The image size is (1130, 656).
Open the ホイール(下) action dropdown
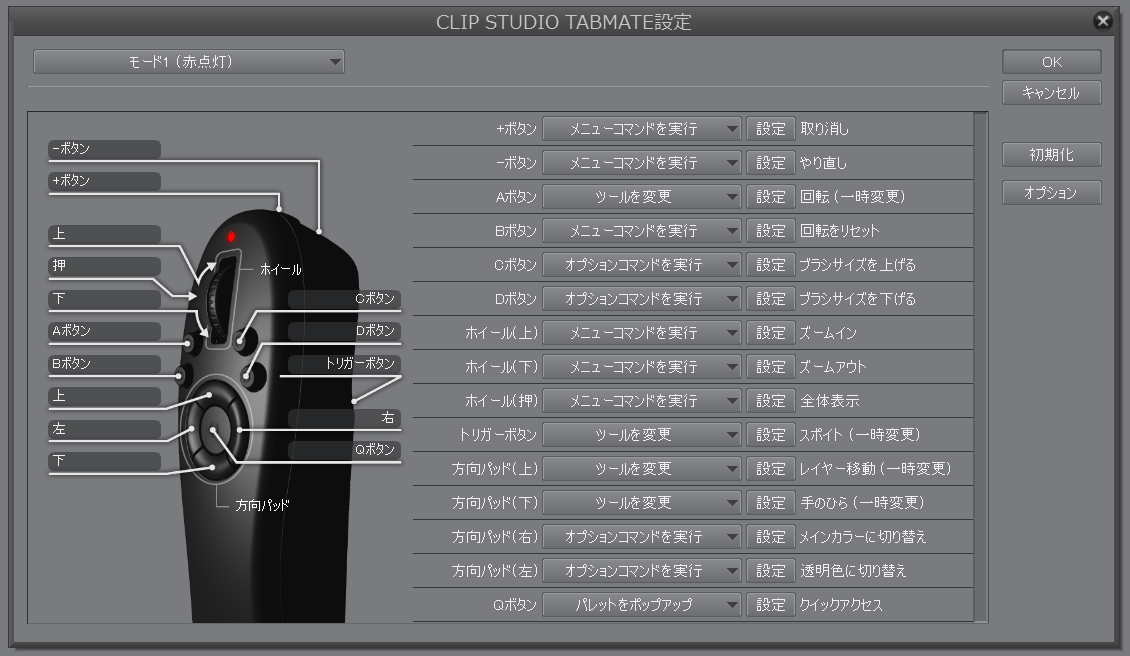click(x=641, y=367)
